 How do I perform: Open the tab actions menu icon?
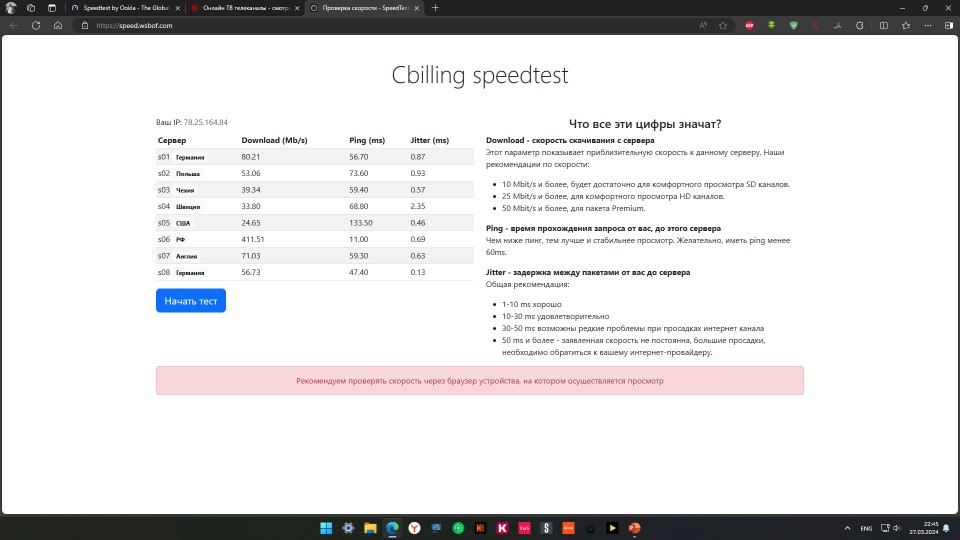point(52,8)
